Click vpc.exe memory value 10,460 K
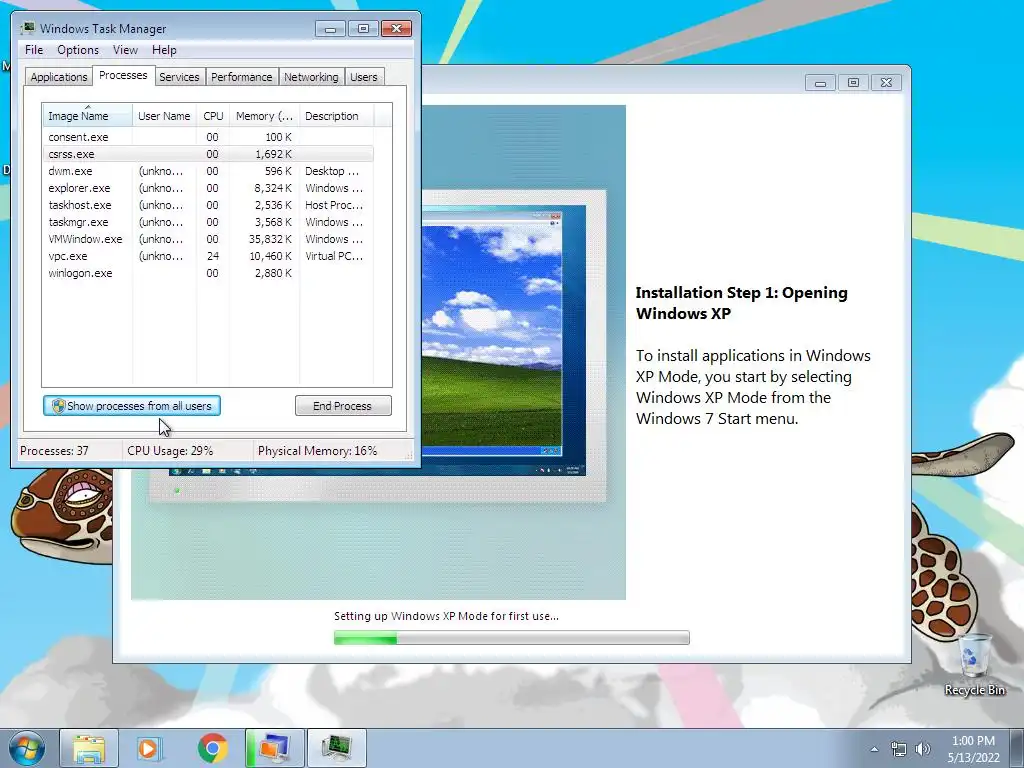The width and height of the screenshot is (1024, 768). pyautogui.click(x=270, y=256)
